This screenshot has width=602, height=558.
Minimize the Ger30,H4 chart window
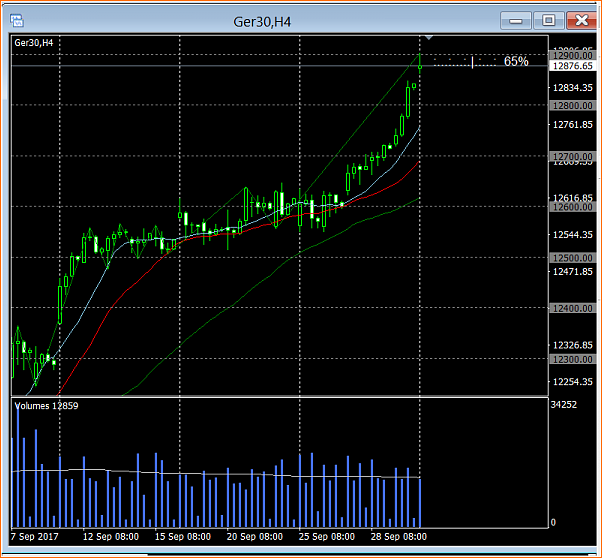pos(516,21)
